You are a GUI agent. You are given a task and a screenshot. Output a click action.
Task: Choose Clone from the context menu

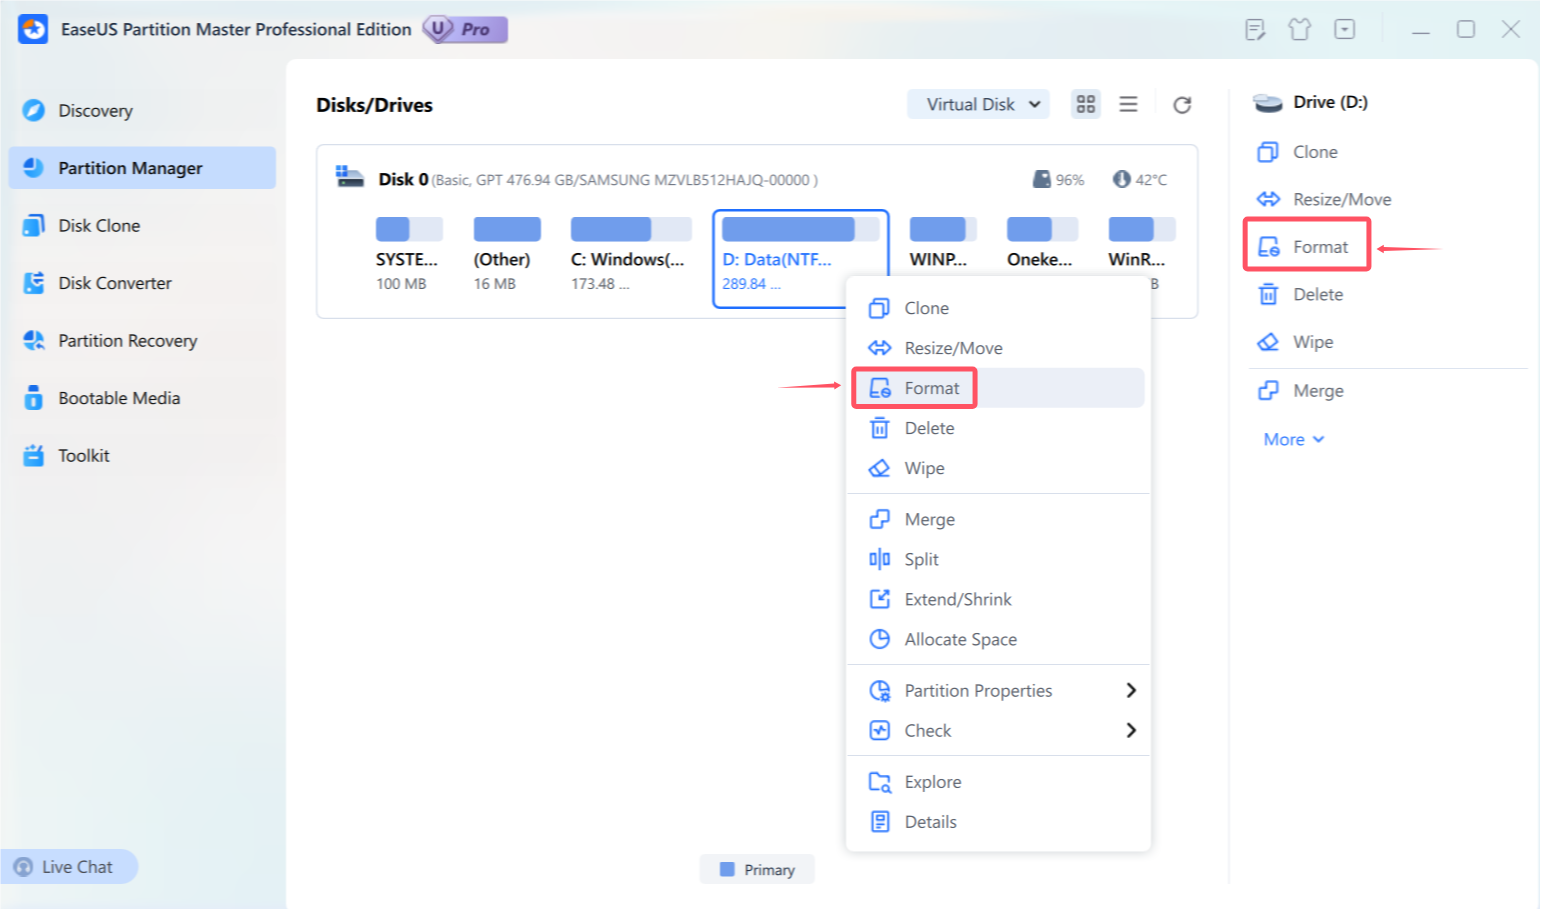[x=998, y=308]
